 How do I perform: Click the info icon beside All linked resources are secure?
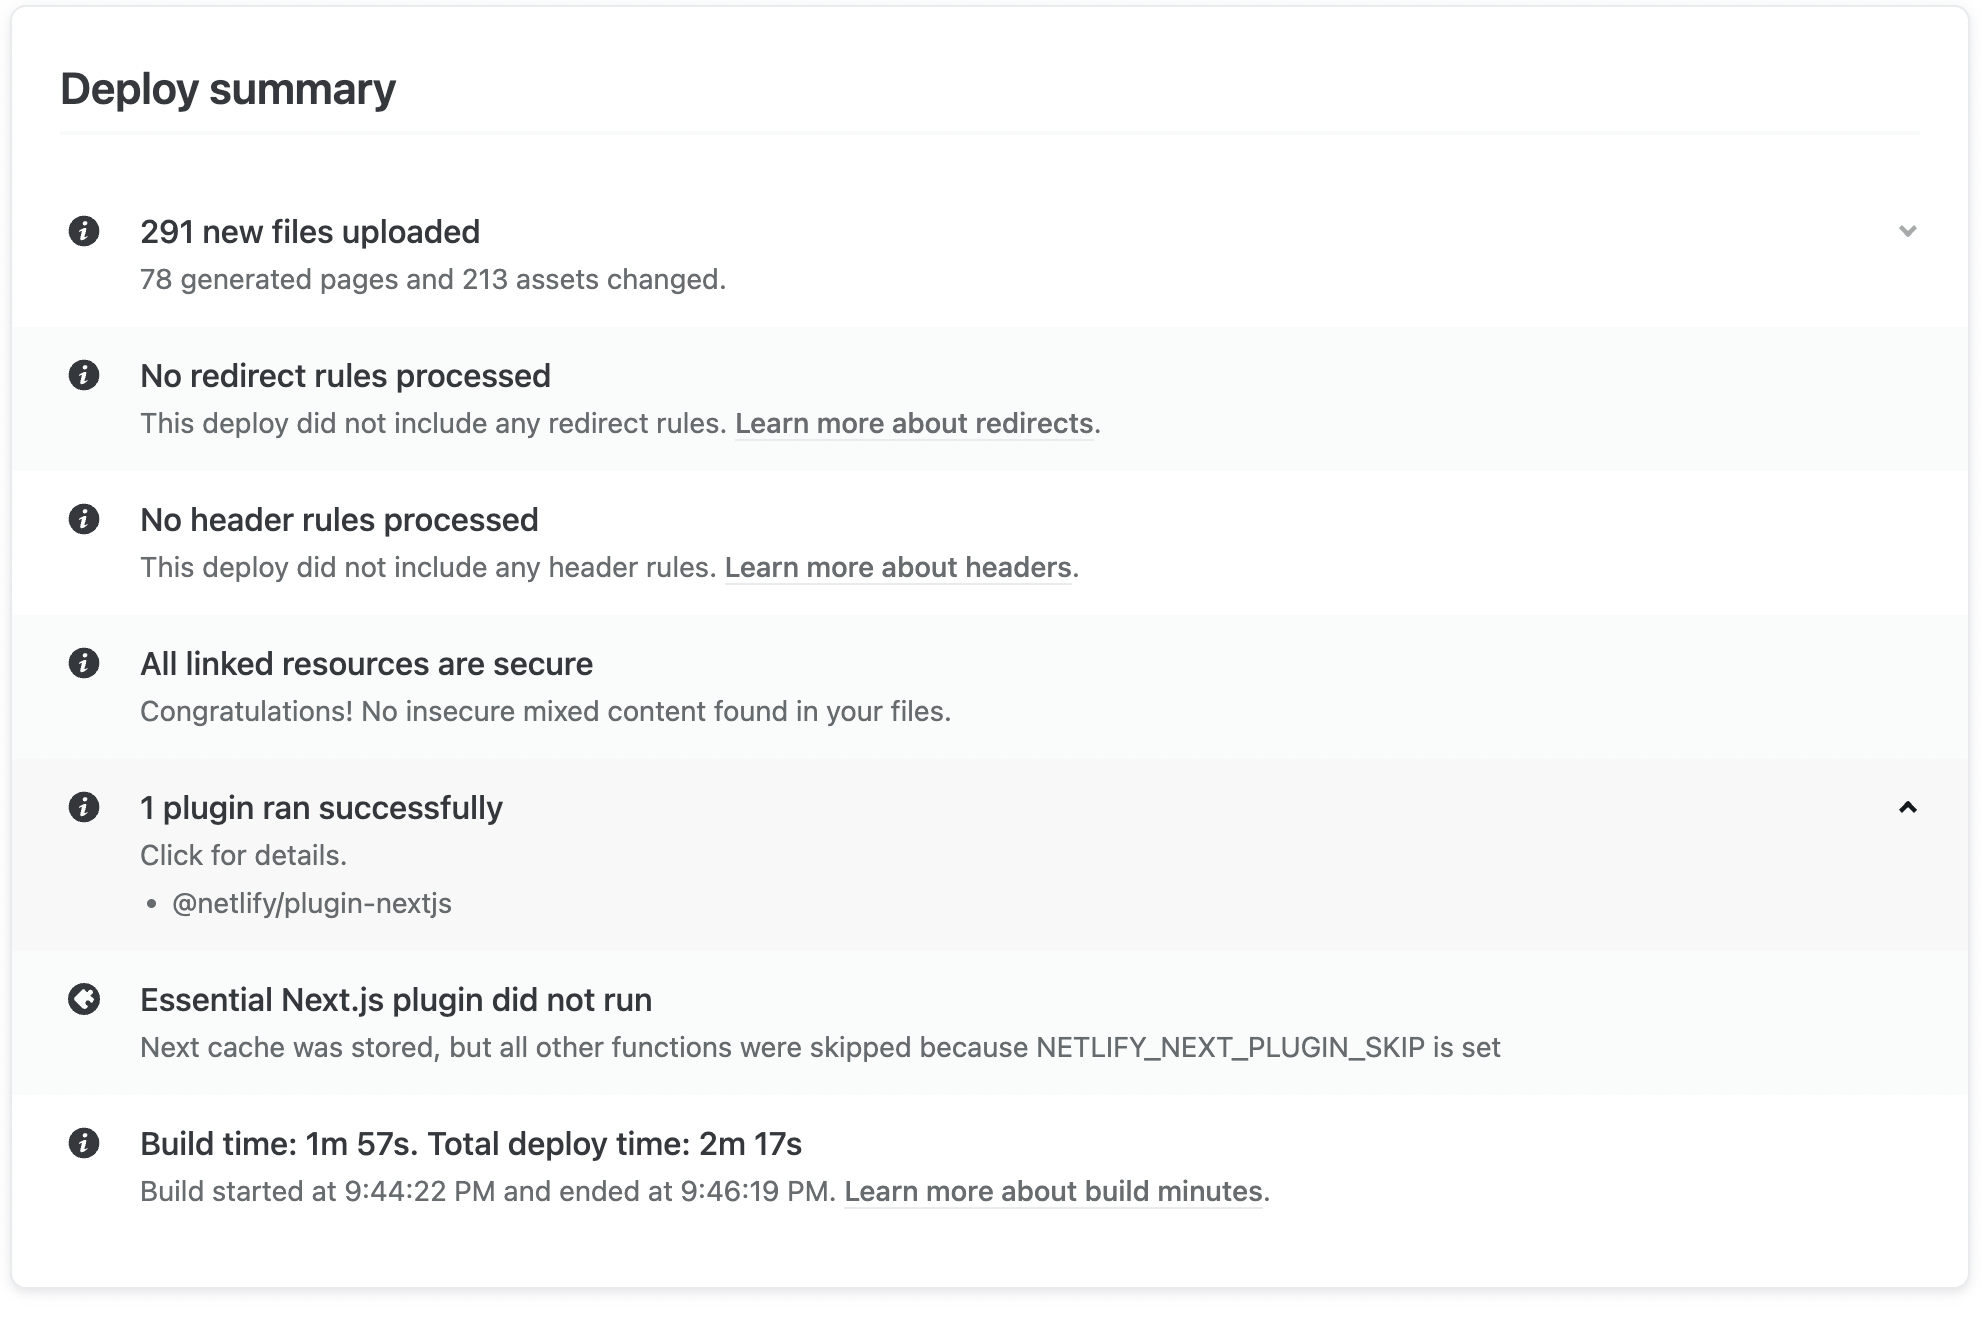click(x=83, y=664)
